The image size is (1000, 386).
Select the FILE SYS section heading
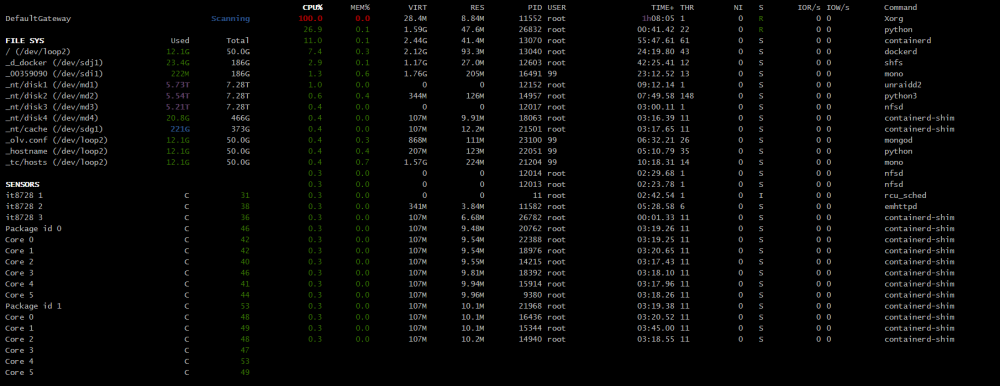point(24,41)
